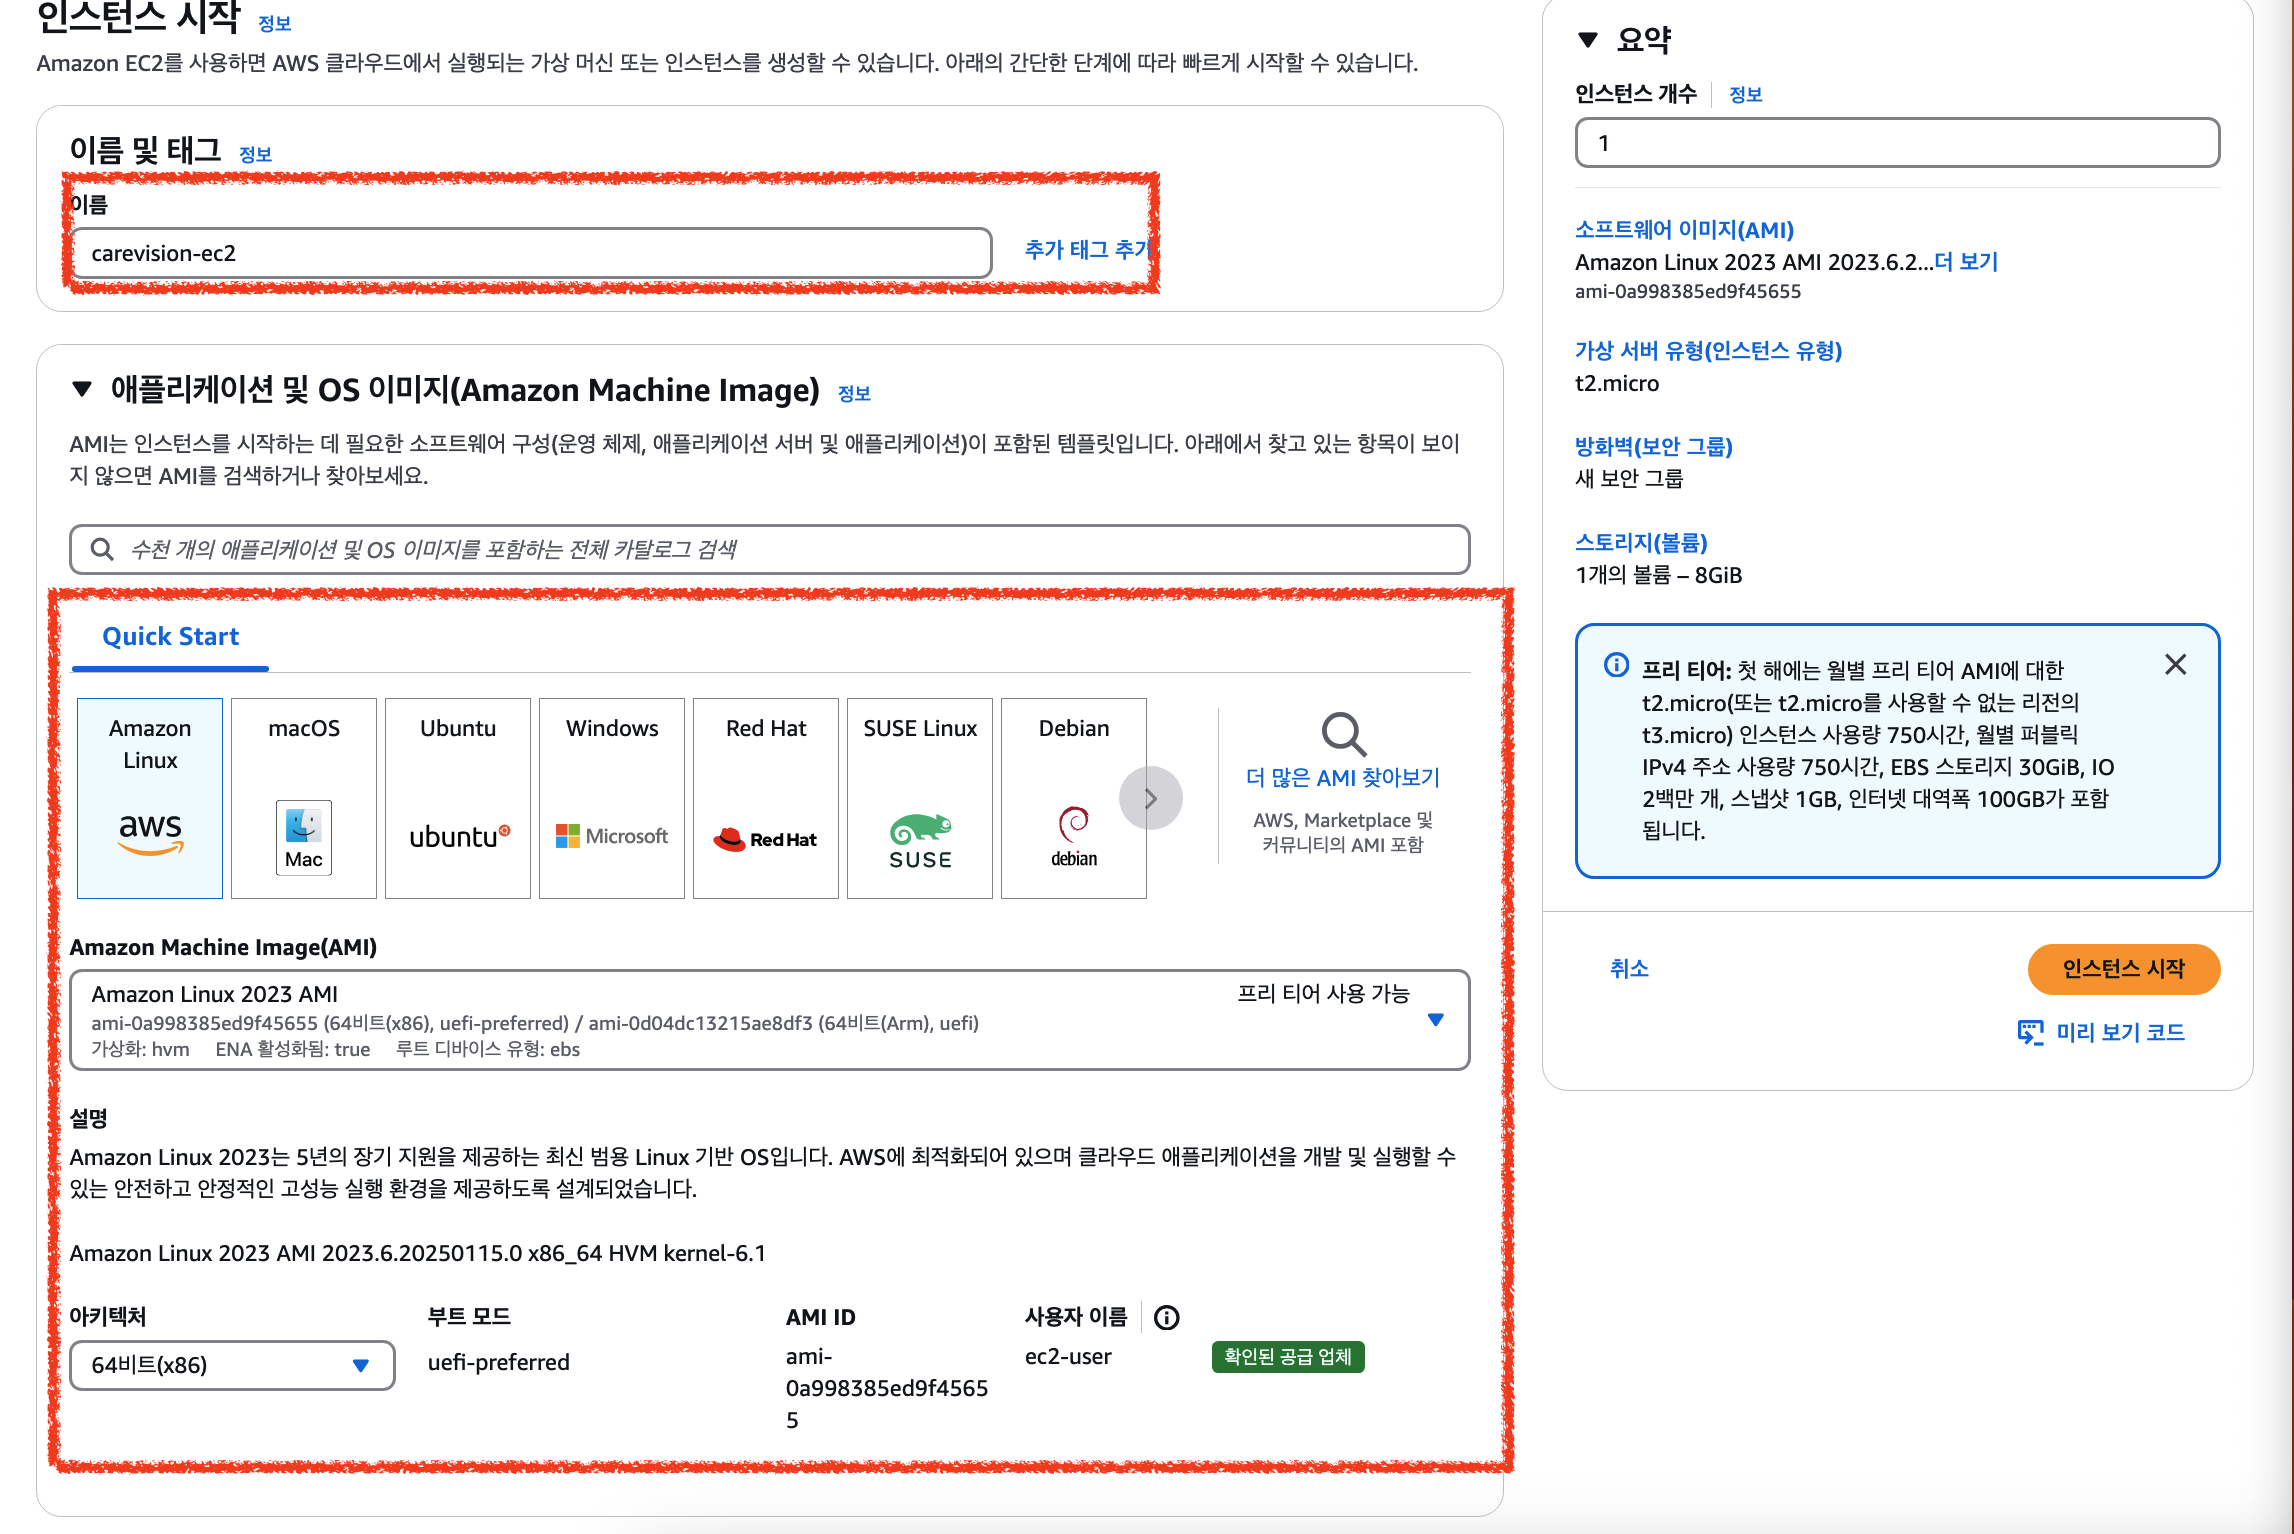Select the Windows Microsoft image tile

[612, 797]
